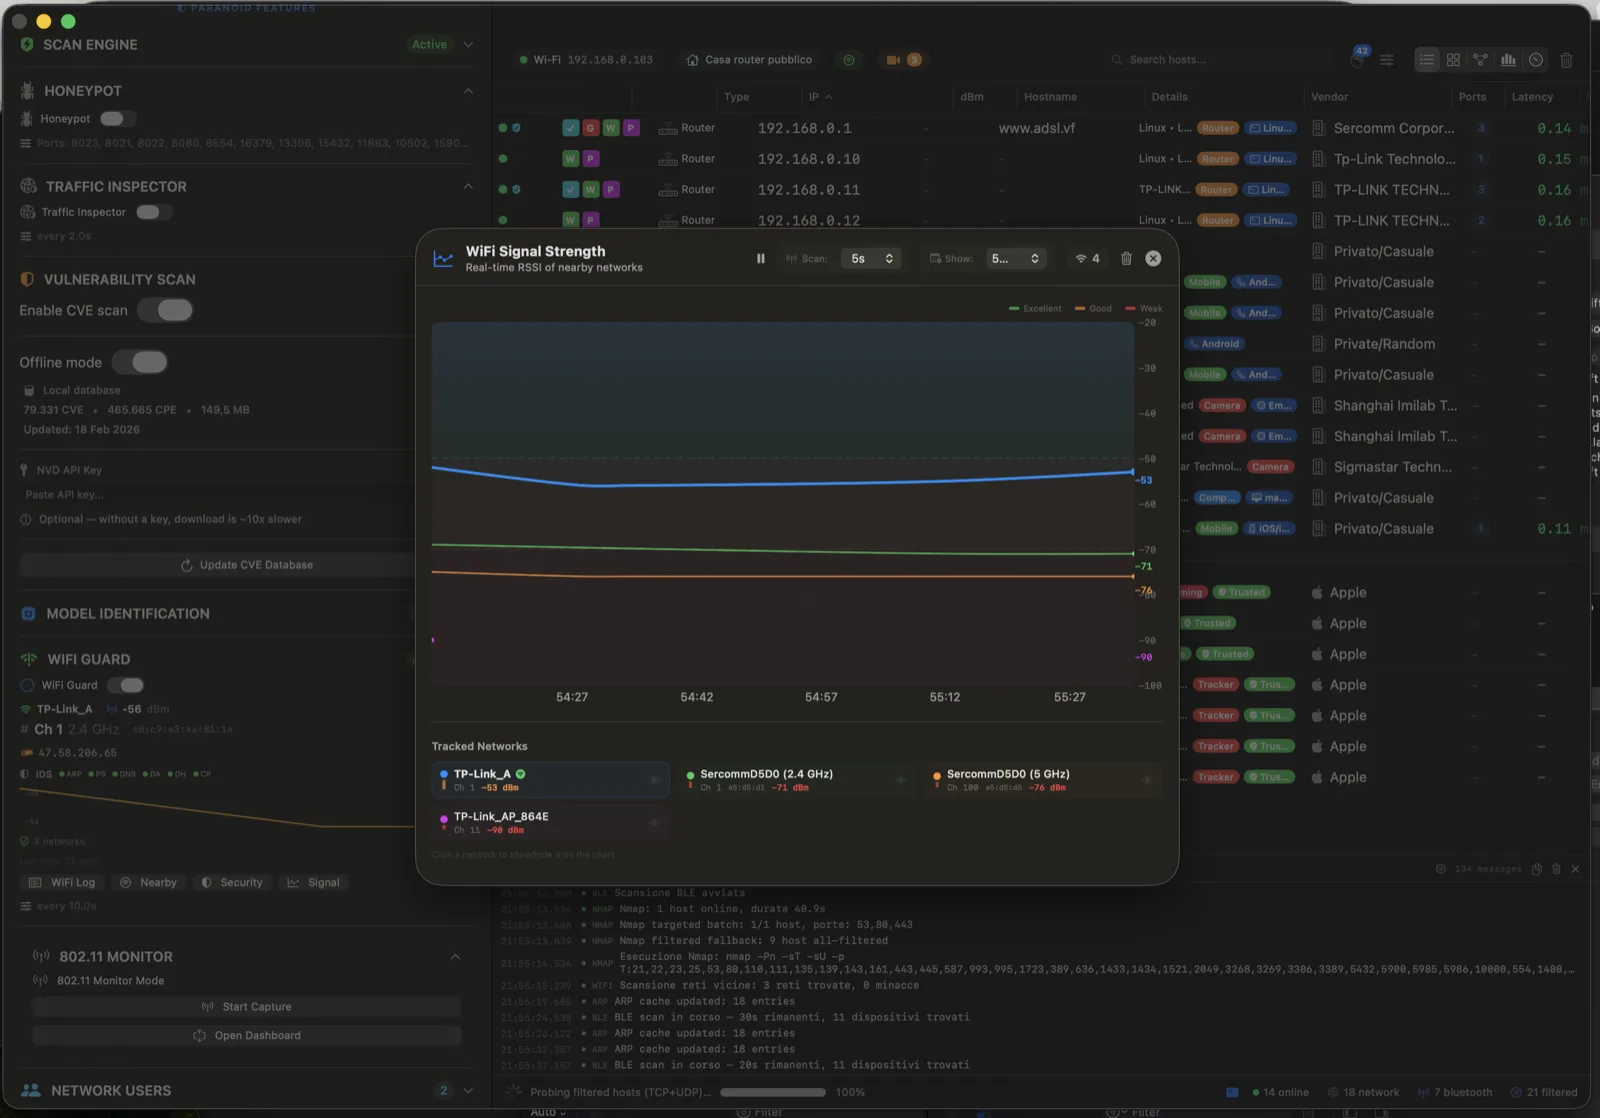1600x1118 pixels.
Task: Open the Nearby tab in WiFi Guard
Action: coord(149,883)
